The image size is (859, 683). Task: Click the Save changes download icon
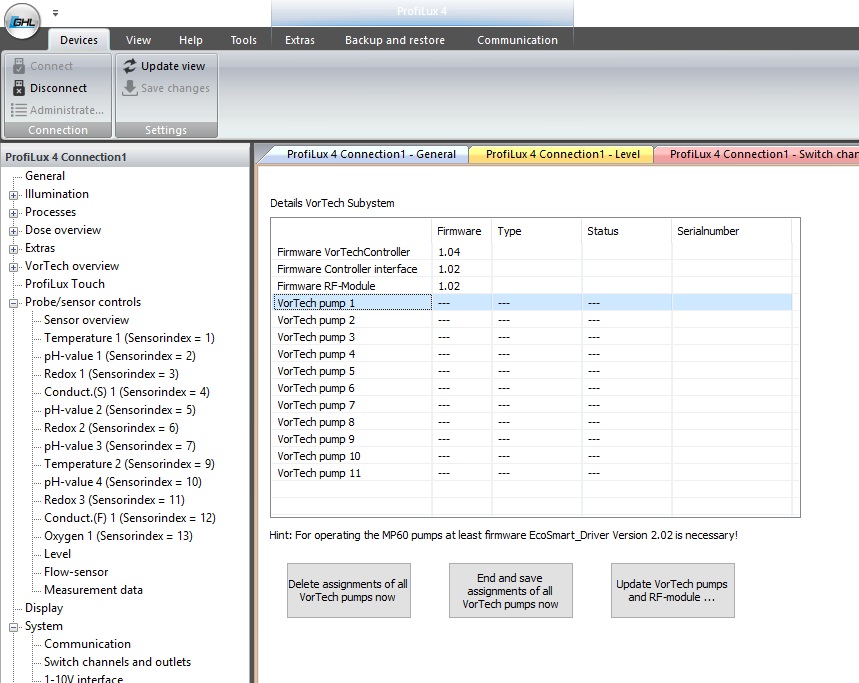point(130,88)
